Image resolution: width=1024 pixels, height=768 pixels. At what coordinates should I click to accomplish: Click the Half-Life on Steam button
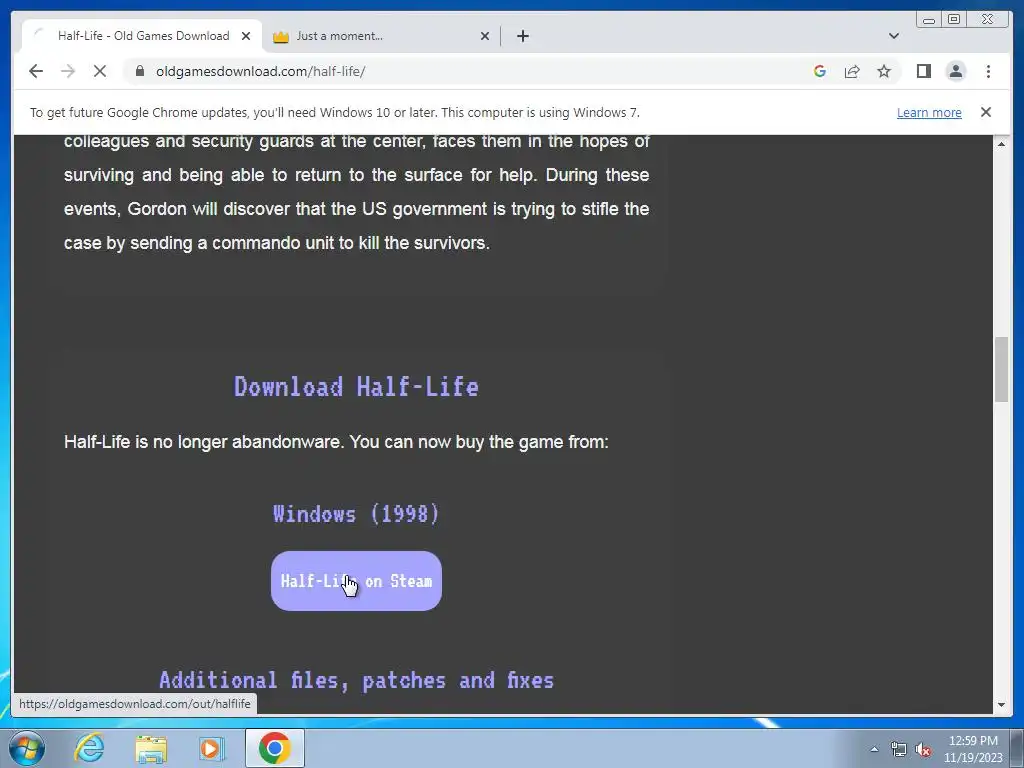357,581
